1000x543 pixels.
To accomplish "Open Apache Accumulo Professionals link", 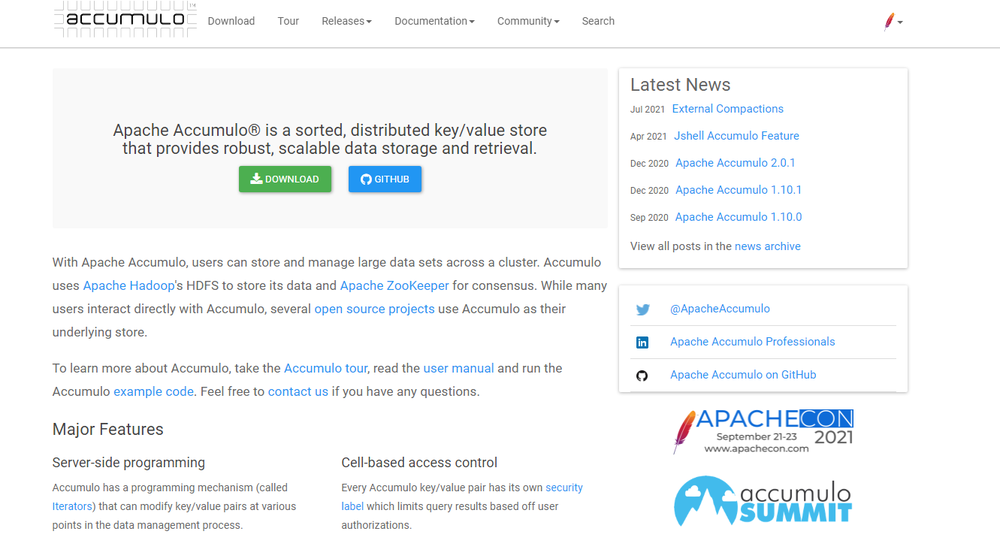I will 752,342.
